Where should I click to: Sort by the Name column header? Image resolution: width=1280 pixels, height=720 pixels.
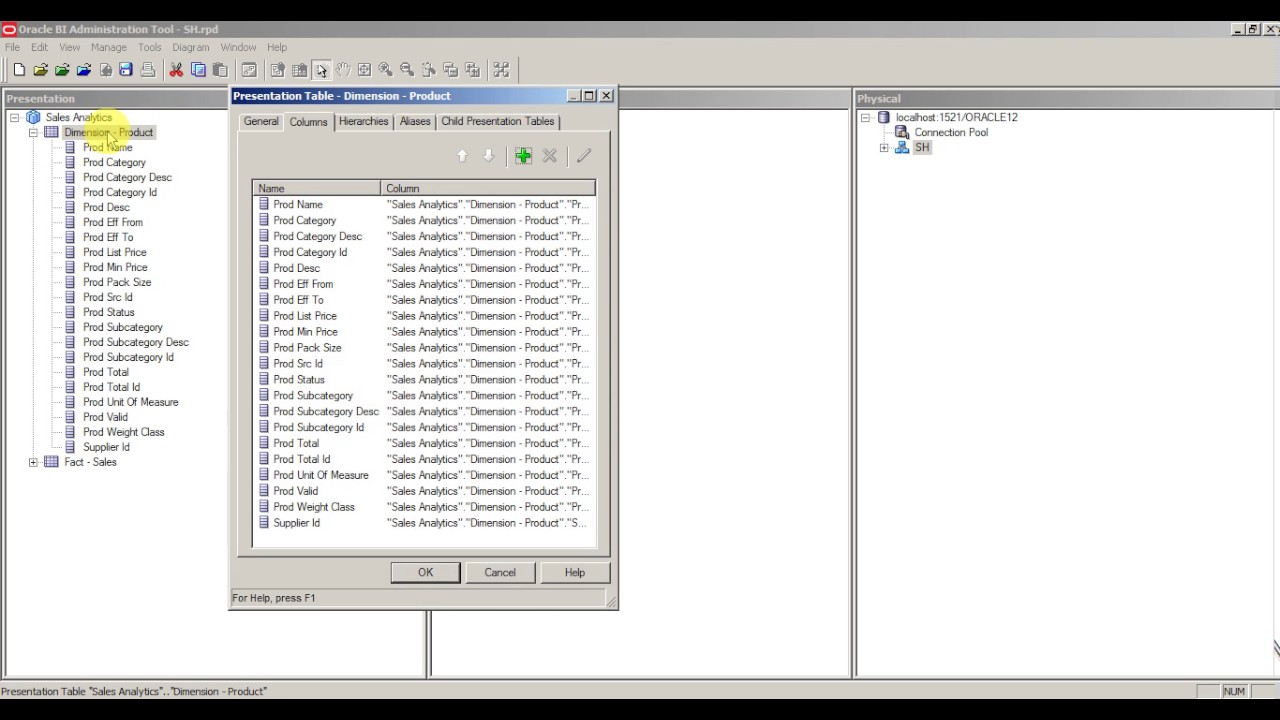point(317,188)
